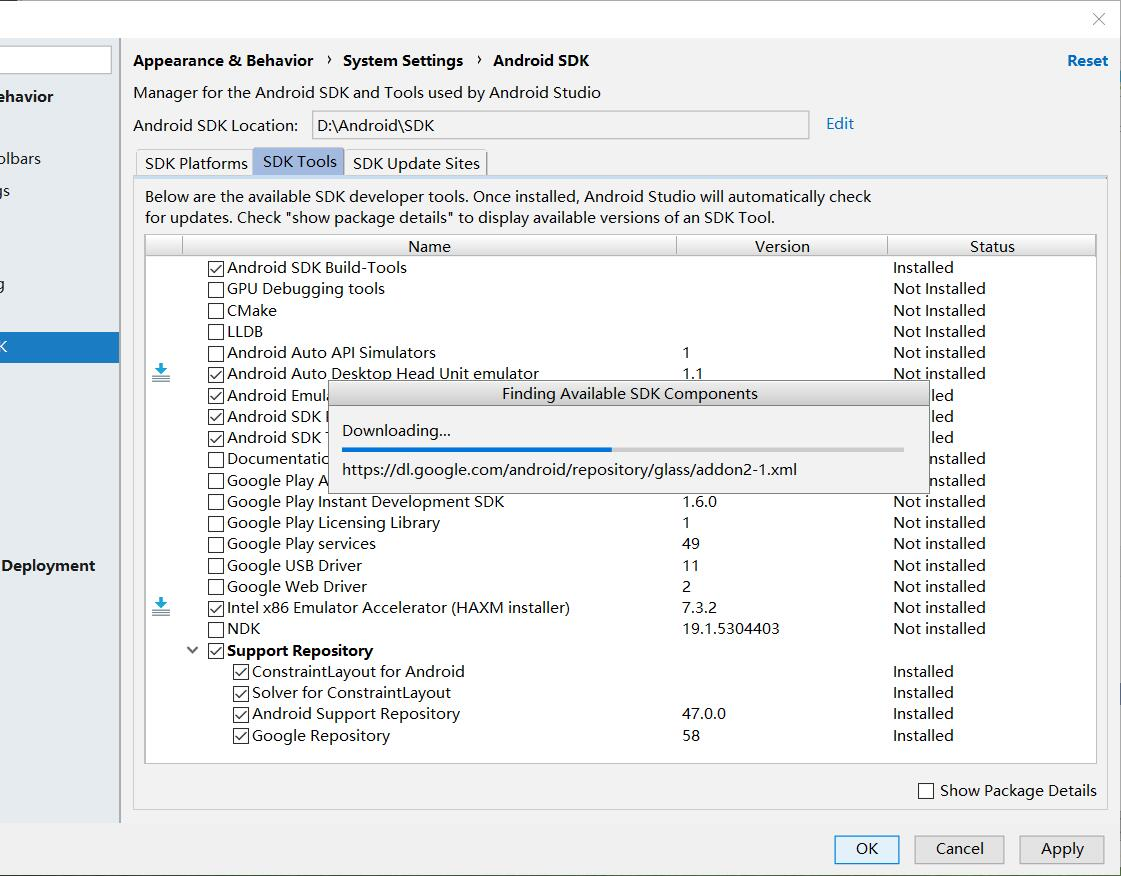Click Finding Available SDK Components title
Viewport: 1121px width, 876px height.
click(x=629, y=394)
